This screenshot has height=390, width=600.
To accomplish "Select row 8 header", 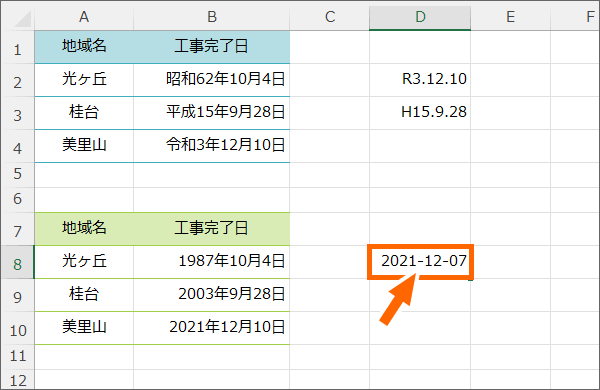I will (x=18, y=262).
